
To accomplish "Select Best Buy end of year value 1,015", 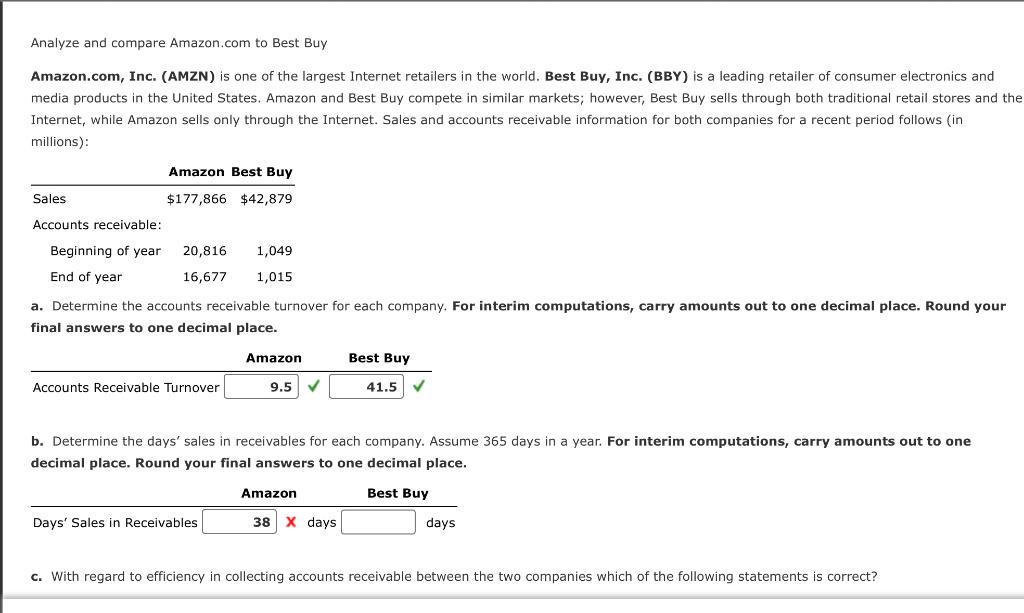I will [x=274, y=277].
